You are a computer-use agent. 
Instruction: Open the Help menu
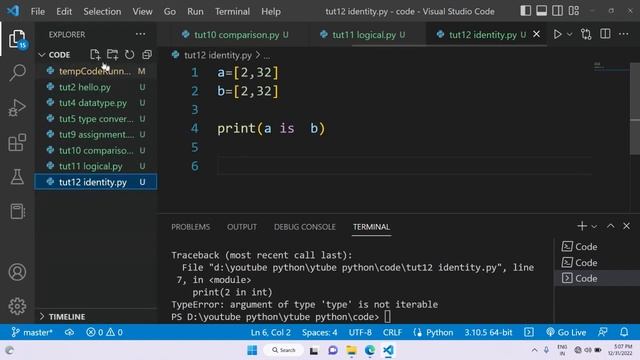click(271, 11)
